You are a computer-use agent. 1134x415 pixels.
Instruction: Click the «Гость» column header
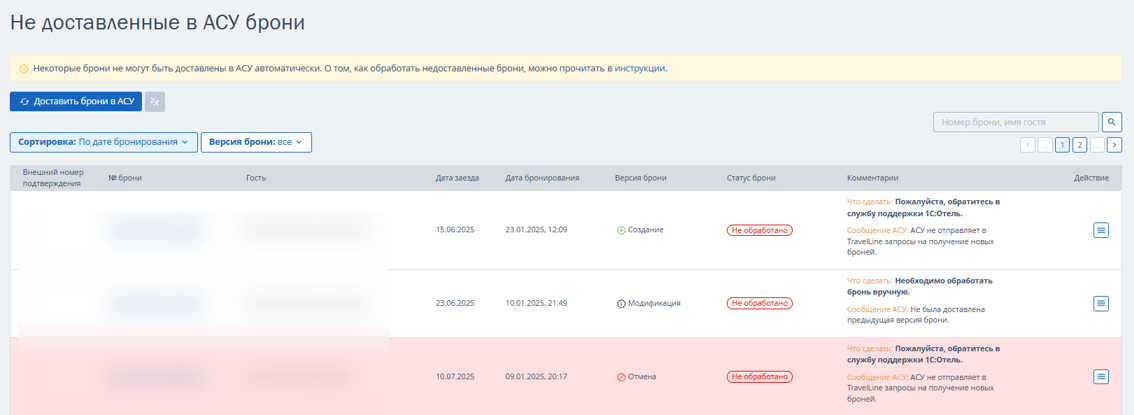pos(257,178)
